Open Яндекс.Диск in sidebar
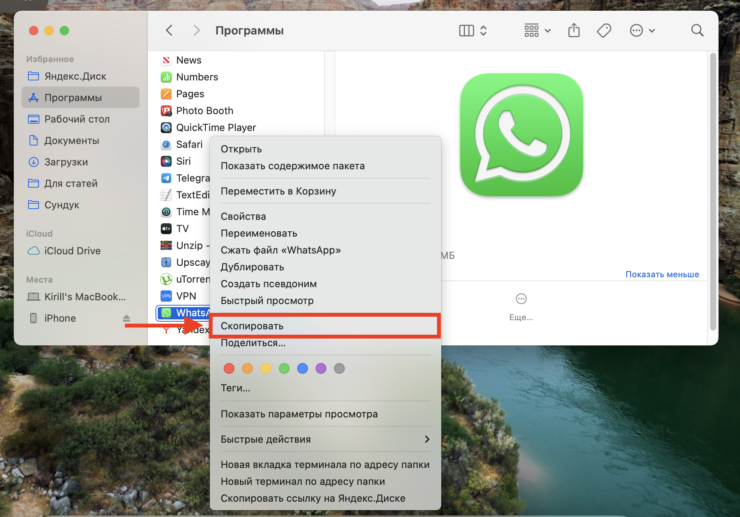 click(x=80, y=76)
